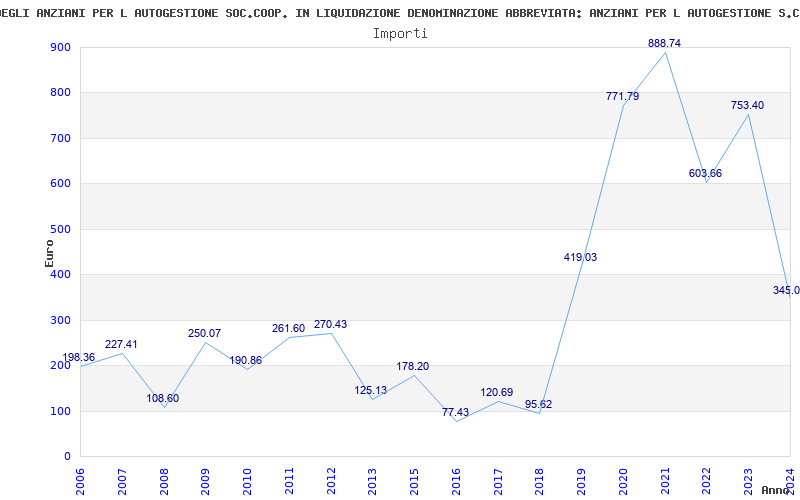Image resolution: width=800 pixels, height=500 pixels.
Task: Select the 2022 x-axis year label
Action: [x=707, y=482]
